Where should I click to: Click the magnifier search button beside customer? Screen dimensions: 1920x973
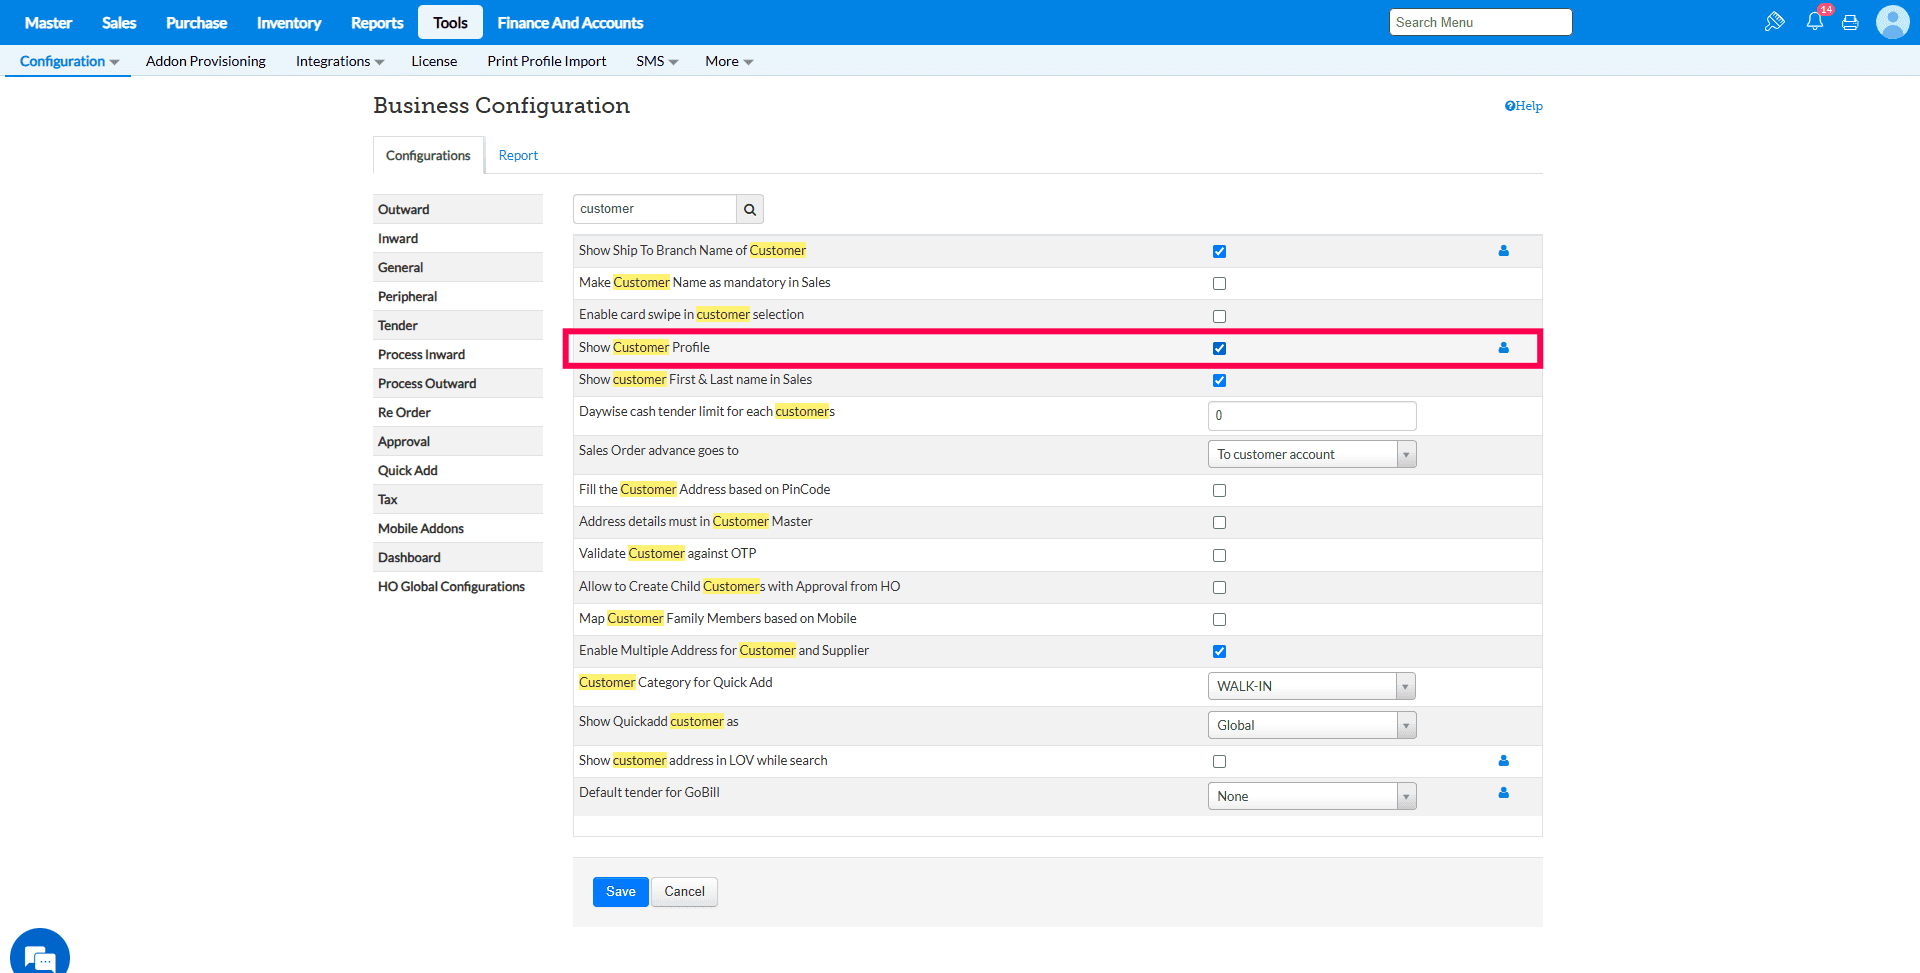click(750, 209)
